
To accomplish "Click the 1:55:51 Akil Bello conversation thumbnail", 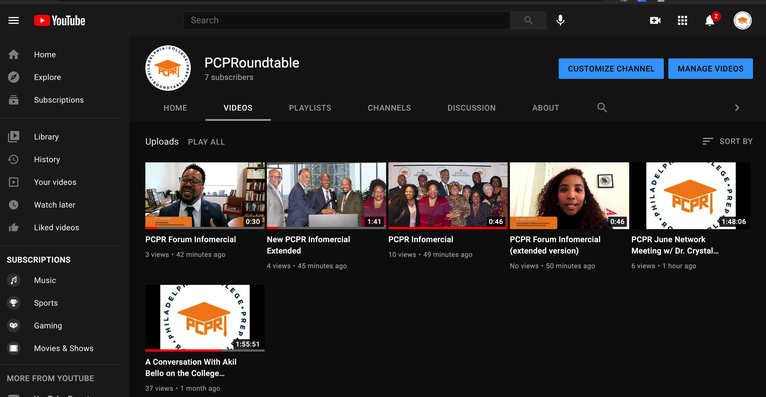I will (205, 318).
